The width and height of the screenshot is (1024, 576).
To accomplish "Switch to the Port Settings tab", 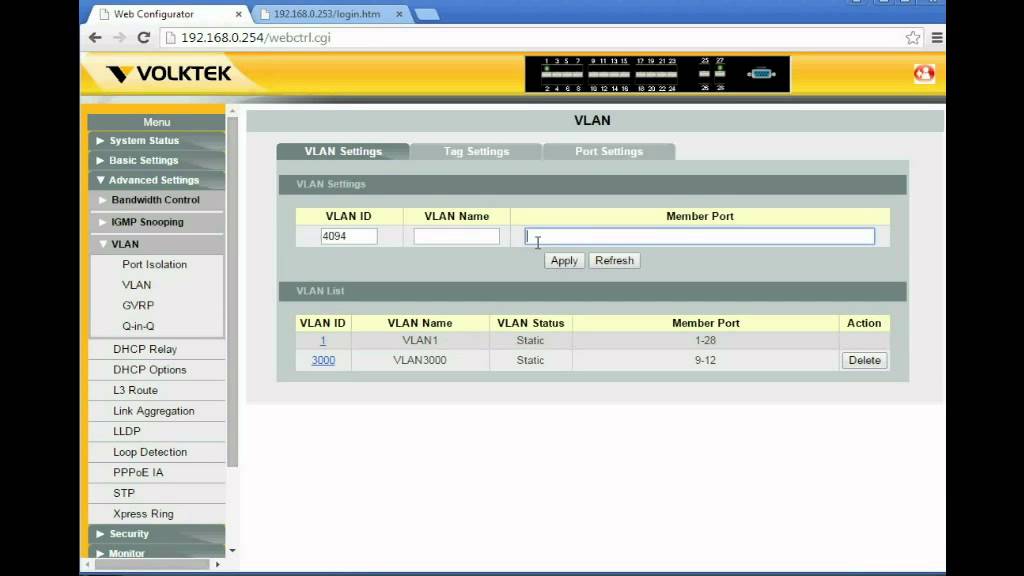I will (609, 152).
